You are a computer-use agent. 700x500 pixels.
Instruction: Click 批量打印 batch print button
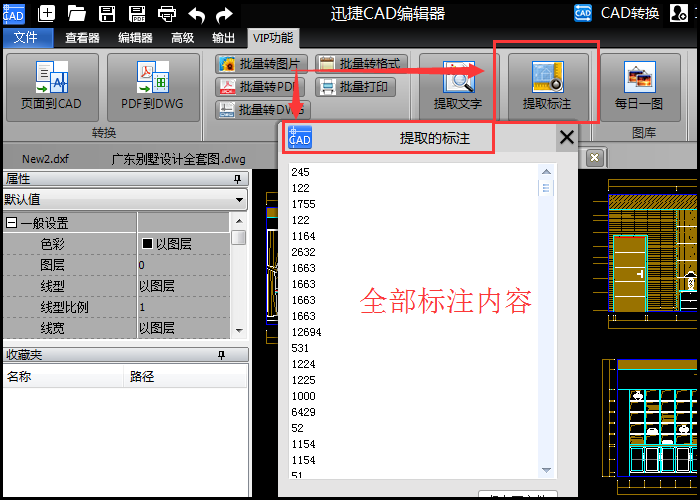coord(355,87)
